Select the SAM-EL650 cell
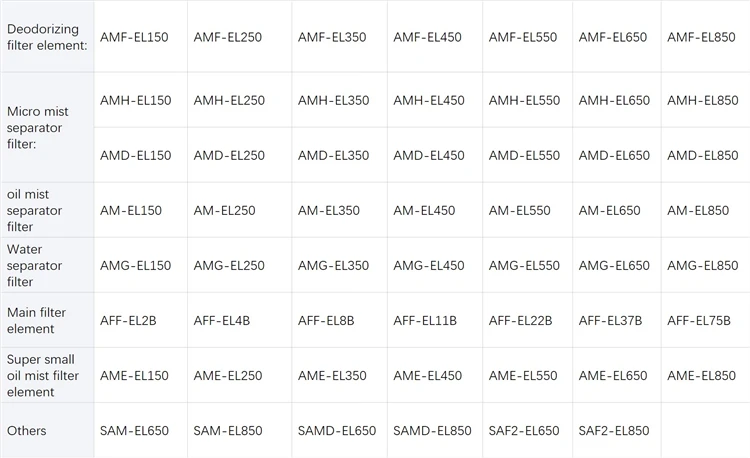Viewport: 750px width, 458px height. coord(135,430)
